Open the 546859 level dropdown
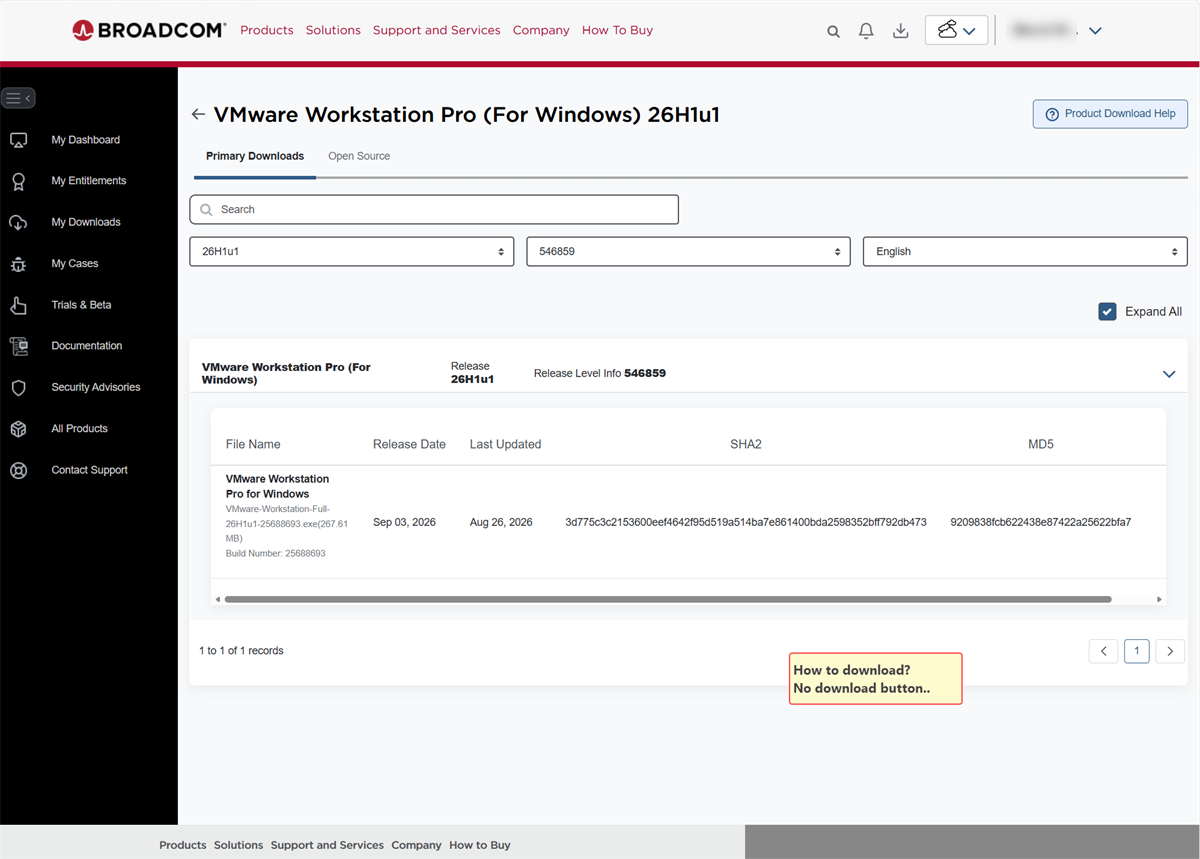The height and width of the screenshot is (859, 1200). 688,252
